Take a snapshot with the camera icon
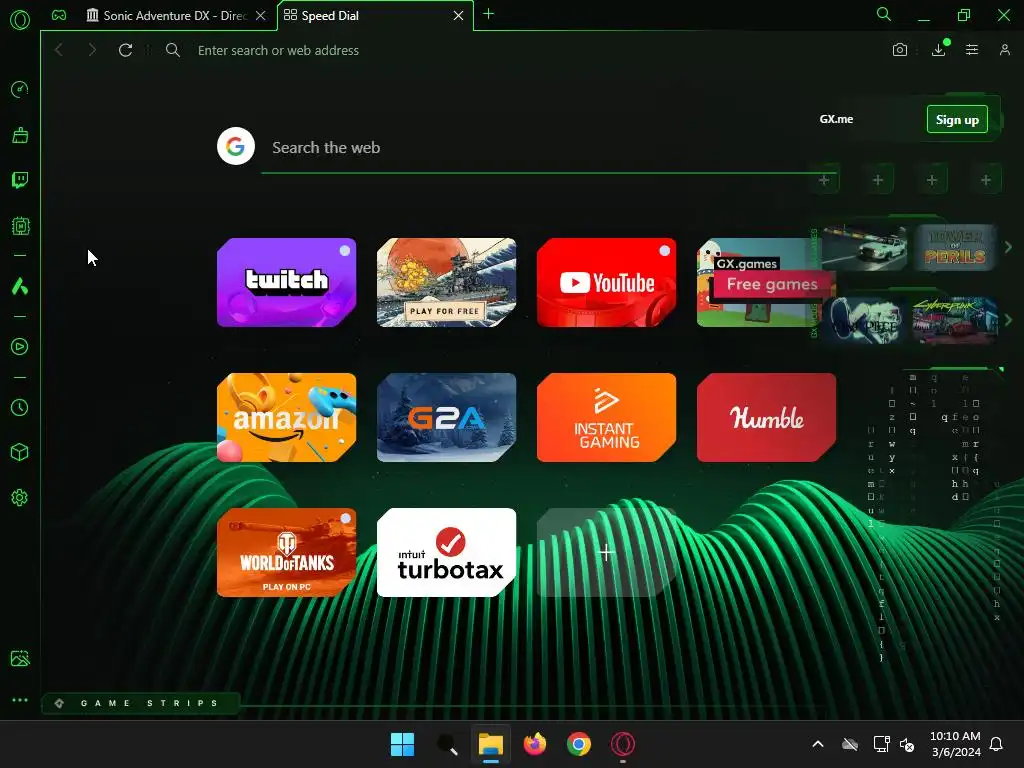This screenshot has height=768, width=1024. click(900, 50)
